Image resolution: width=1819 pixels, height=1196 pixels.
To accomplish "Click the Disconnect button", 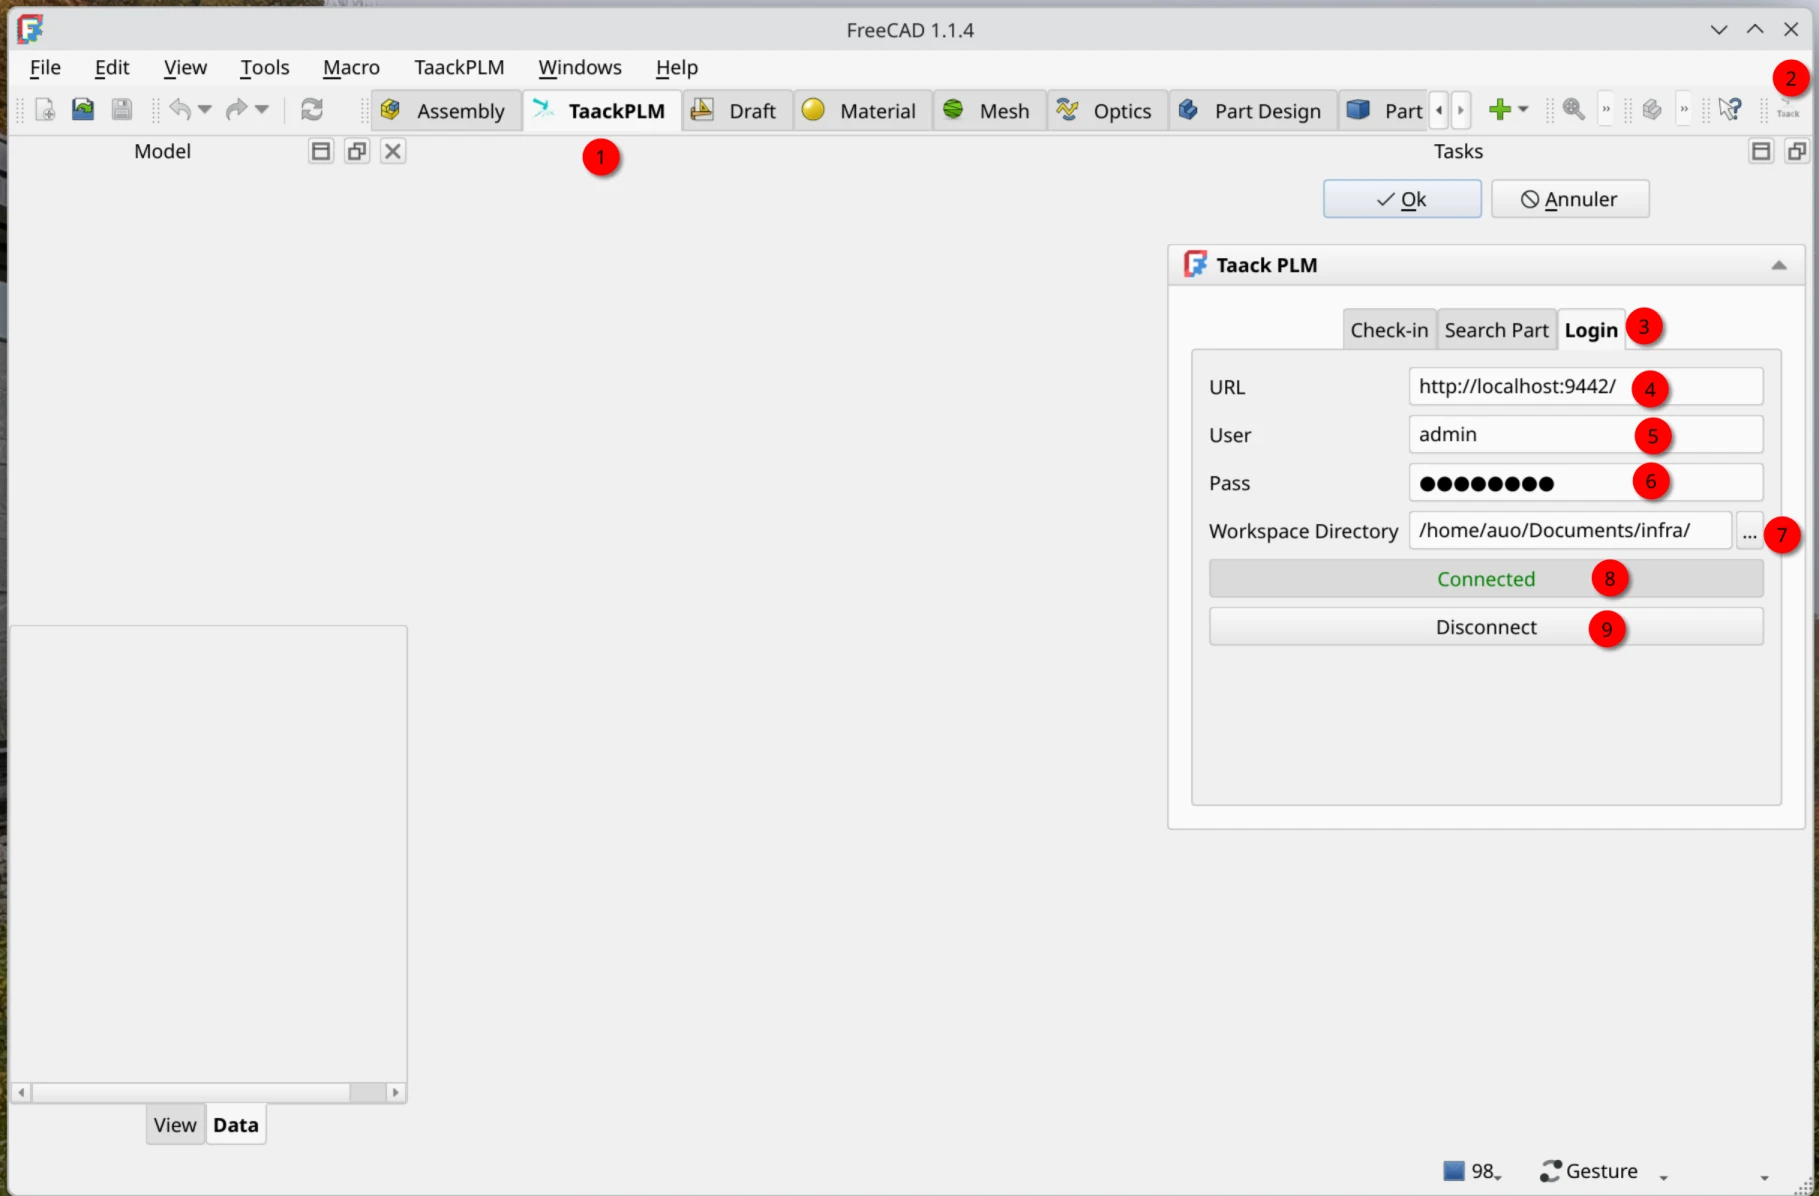I will pos(1486,627).
